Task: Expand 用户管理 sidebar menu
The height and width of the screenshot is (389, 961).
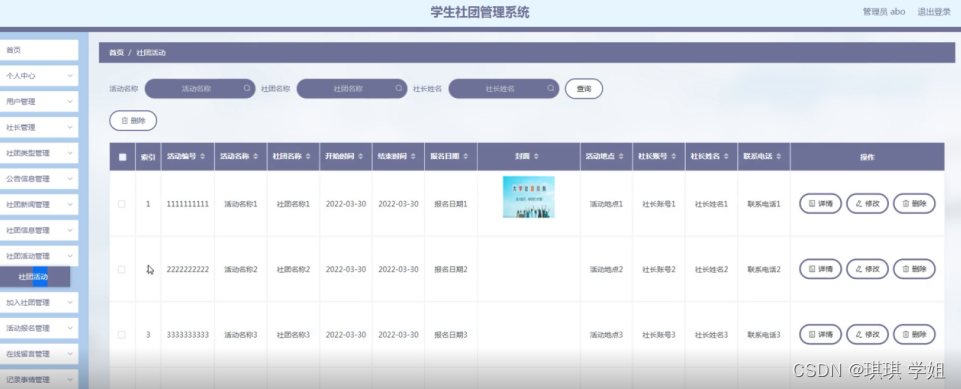Action: (x=39, y=102)
